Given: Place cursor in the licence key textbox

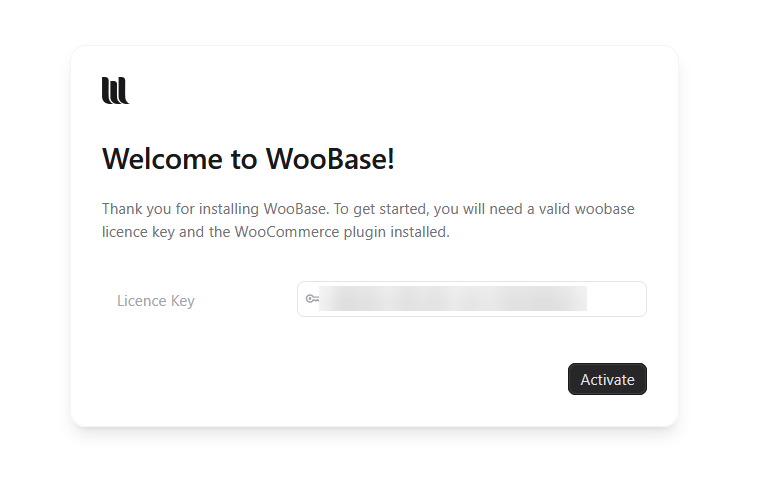Looking at the screenshot, I should 471,299.
